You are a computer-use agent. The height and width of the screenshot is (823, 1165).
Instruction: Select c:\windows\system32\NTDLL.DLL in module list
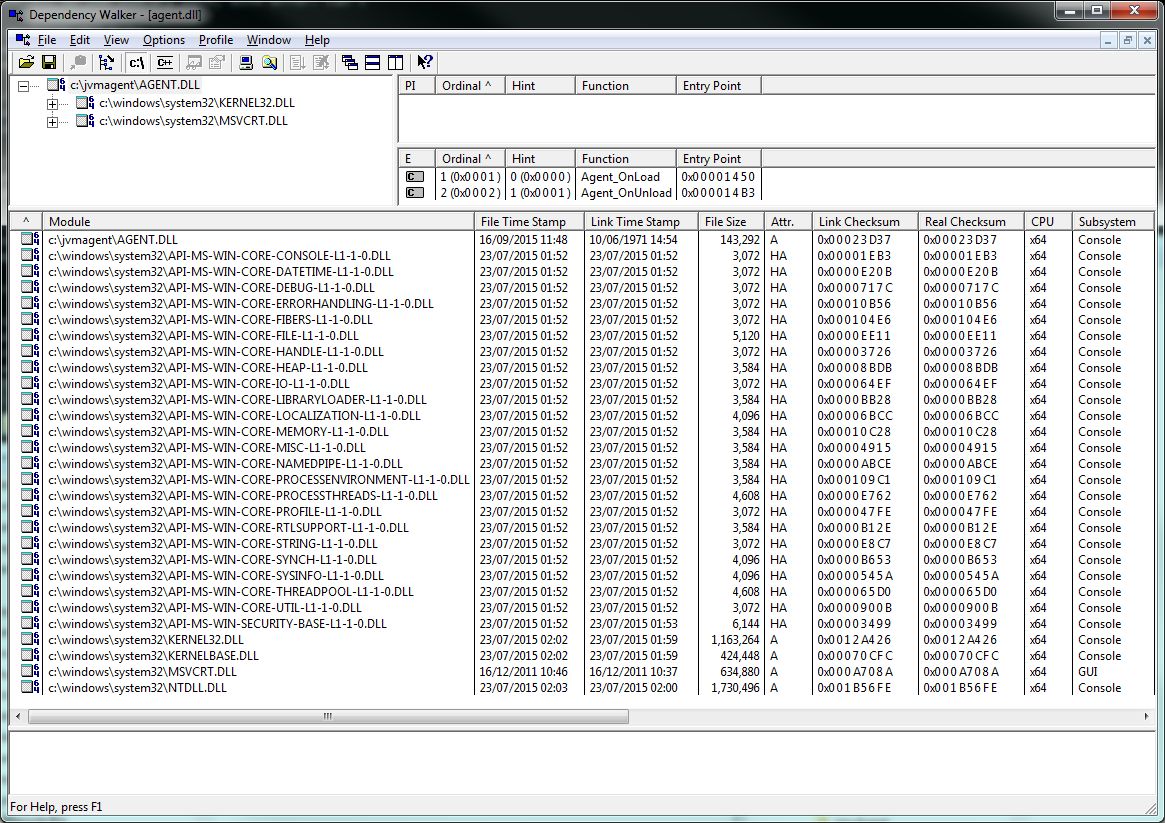(x=137, y=688)
